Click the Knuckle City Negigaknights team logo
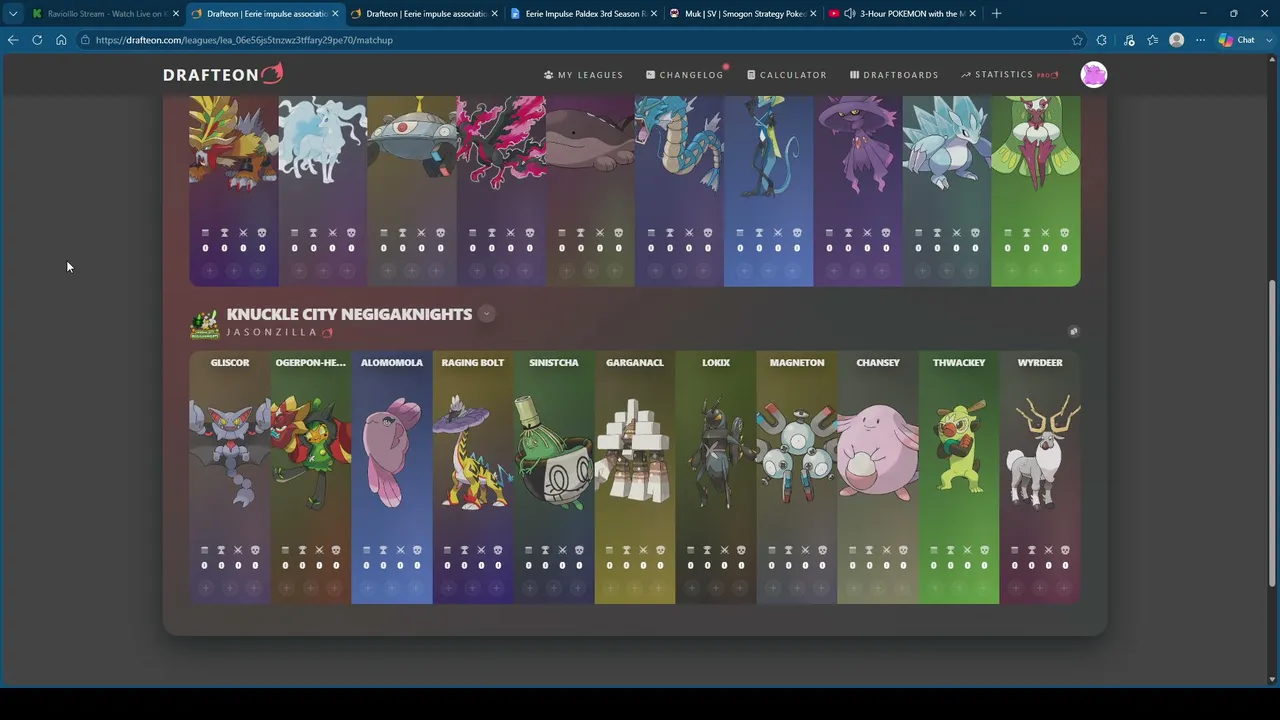The width and height of the screenshot is (1280, 720). click(x=205, y=324)
